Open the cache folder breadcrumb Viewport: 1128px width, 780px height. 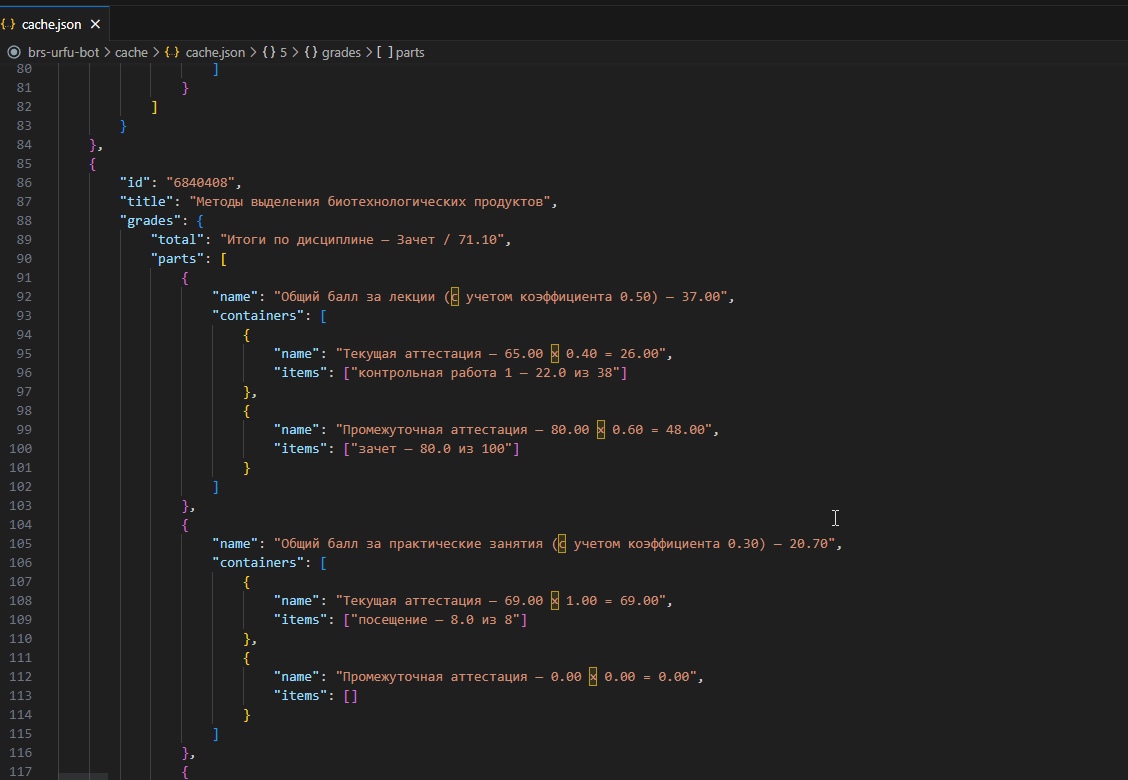pos(131,53)
